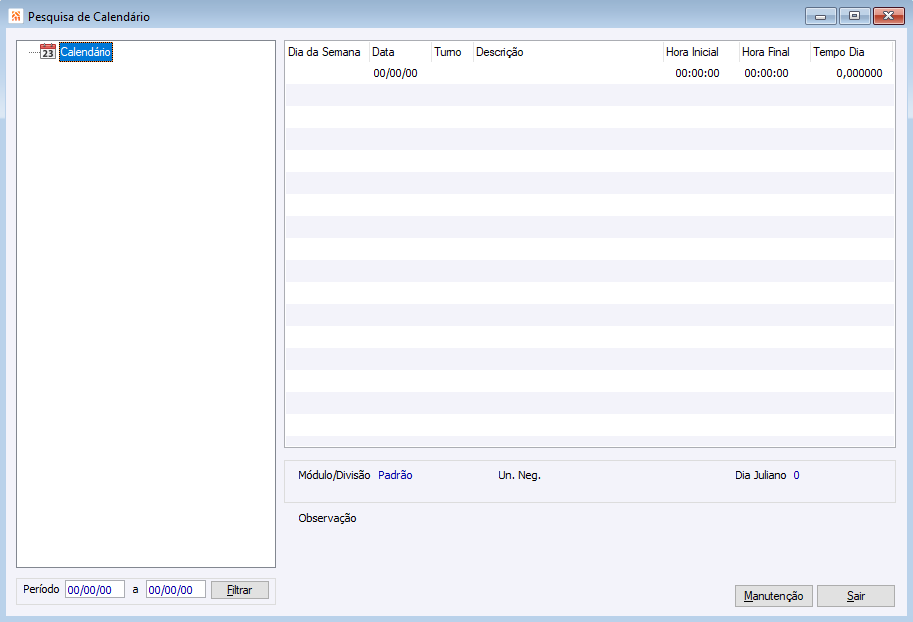
Task: Click the Observação label
Action: pyautogui.click(x=327, y=518)
